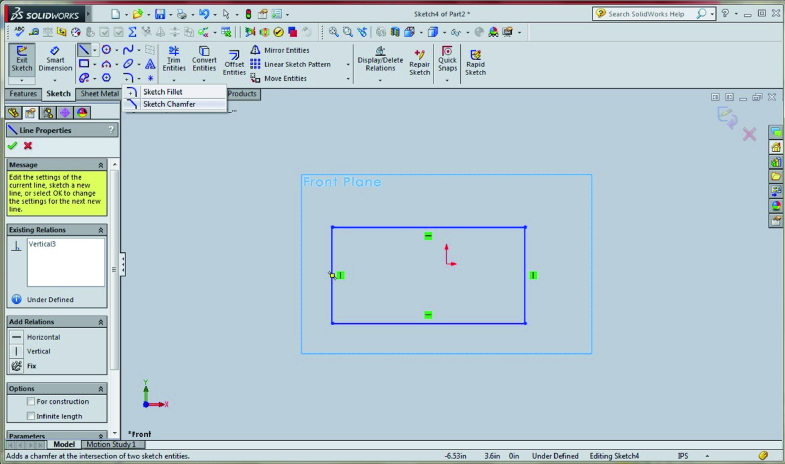Click Convert Entities tool
The width and height of the screenshot is (785, 464).
[x=204, y=60]
